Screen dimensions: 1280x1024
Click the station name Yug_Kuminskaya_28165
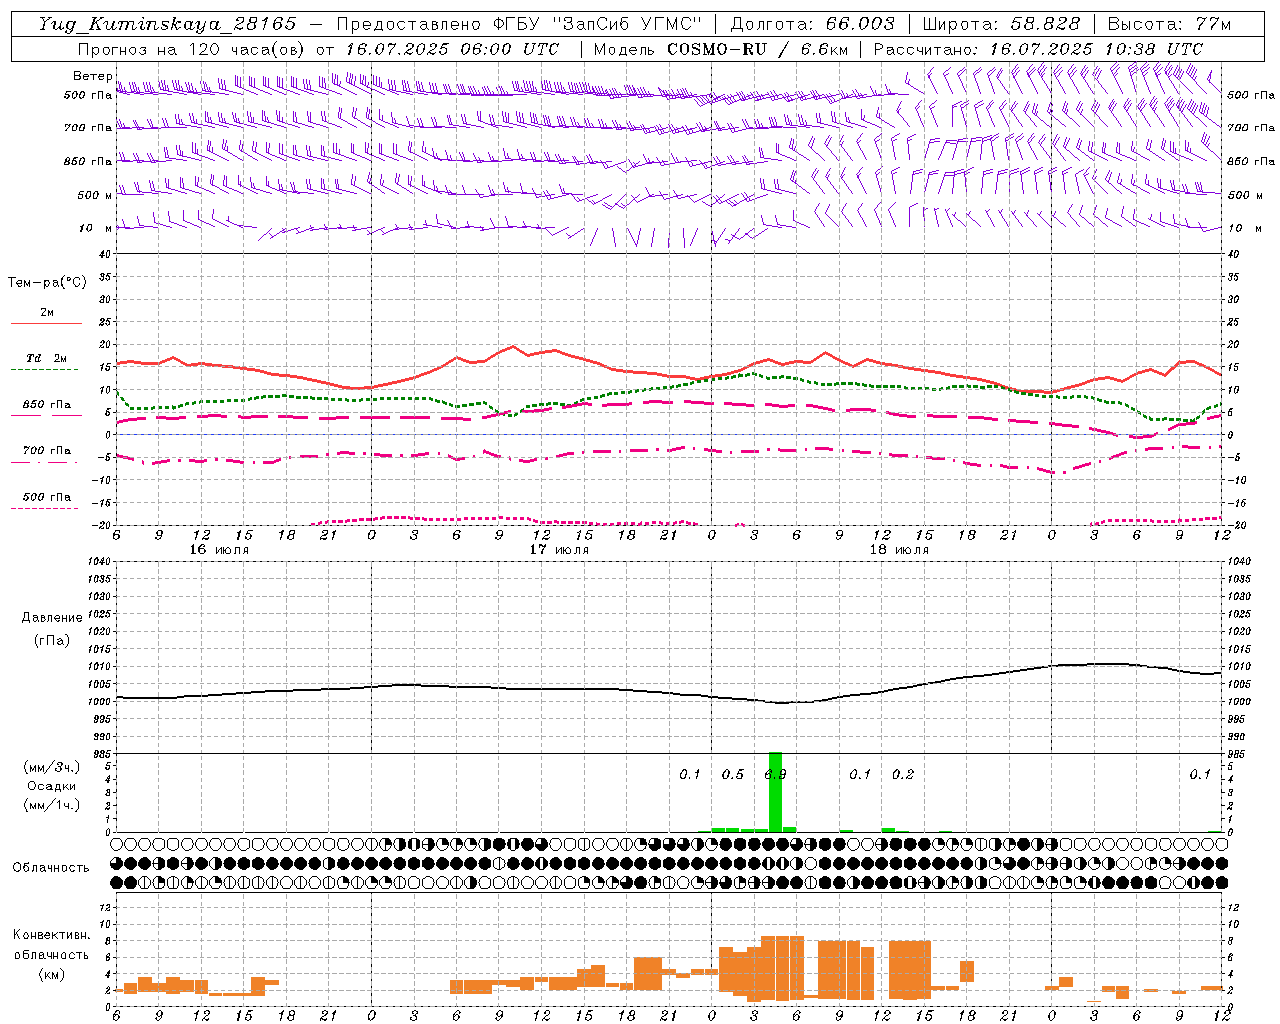tap(168, 24)
